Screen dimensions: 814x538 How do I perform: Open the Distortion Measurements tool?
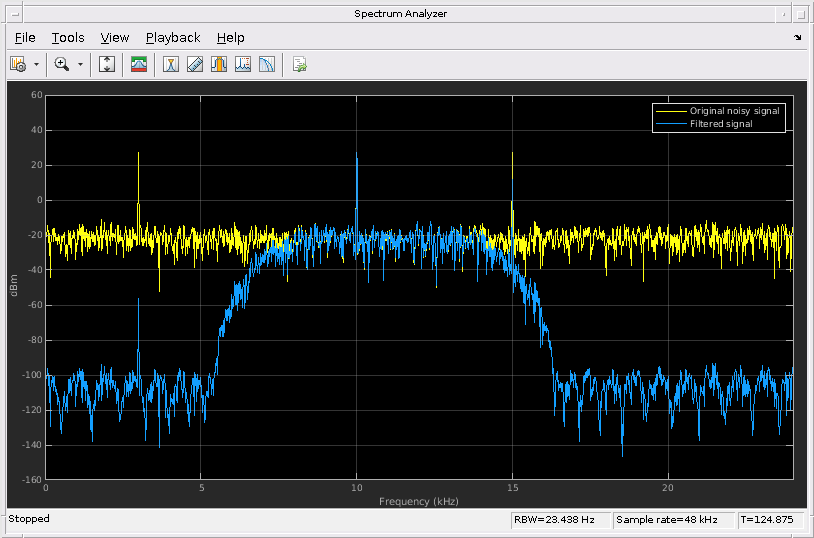243,64
